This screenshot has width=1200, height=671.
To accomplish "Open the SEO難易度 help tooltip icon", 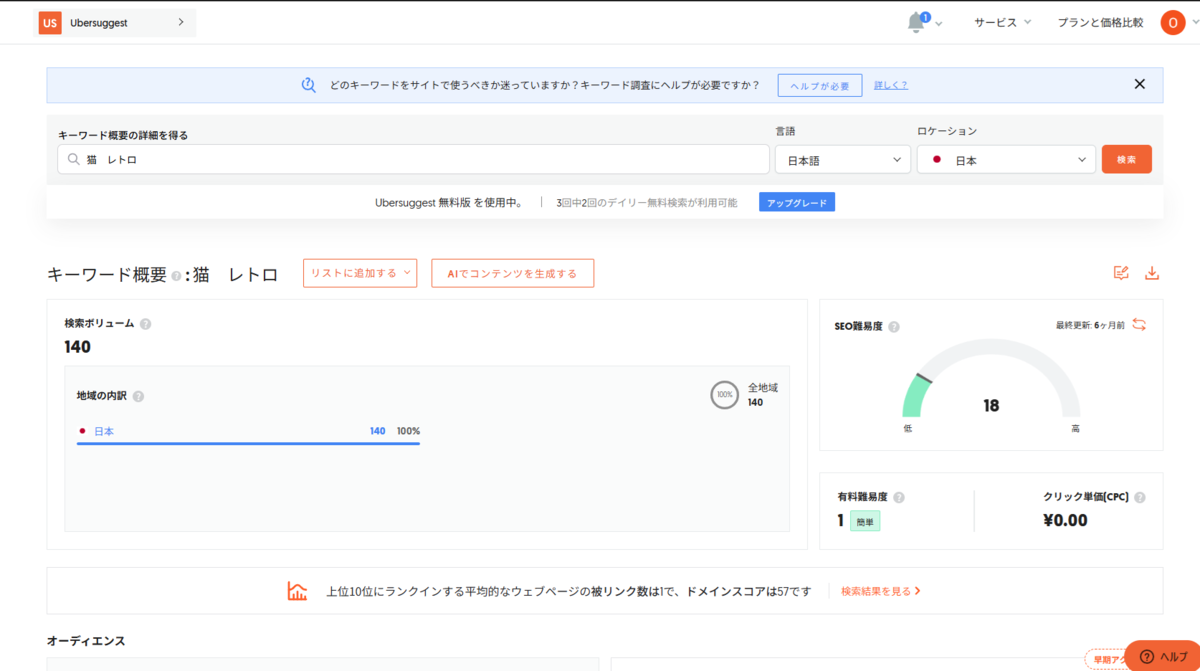I will pyautogui.click(x=894, y=327).
